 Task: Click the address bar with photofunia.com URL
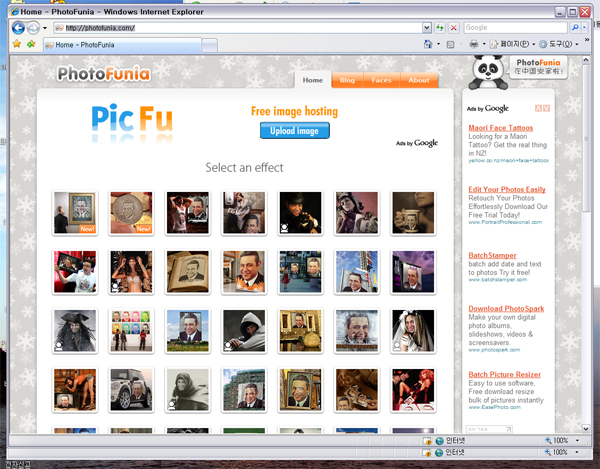coord(238,28)
